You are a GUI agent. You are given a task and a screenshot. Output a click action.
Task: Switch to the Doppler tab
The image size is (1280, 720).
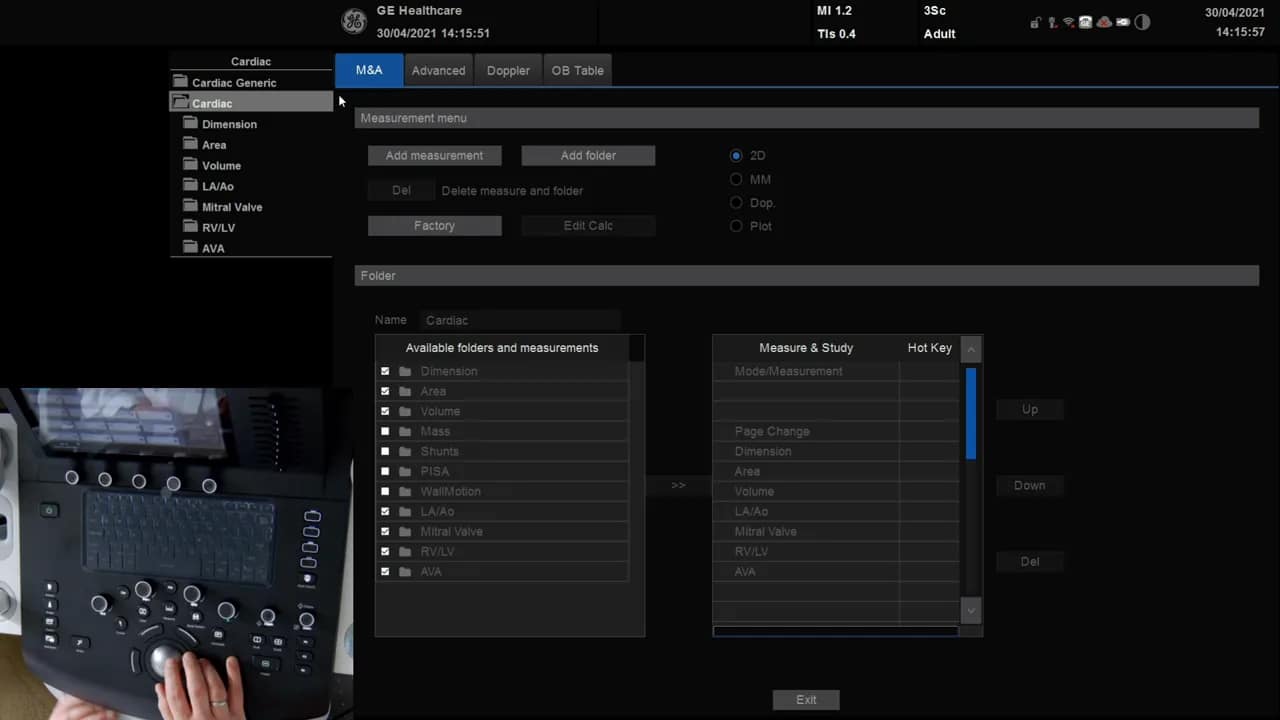508,70
